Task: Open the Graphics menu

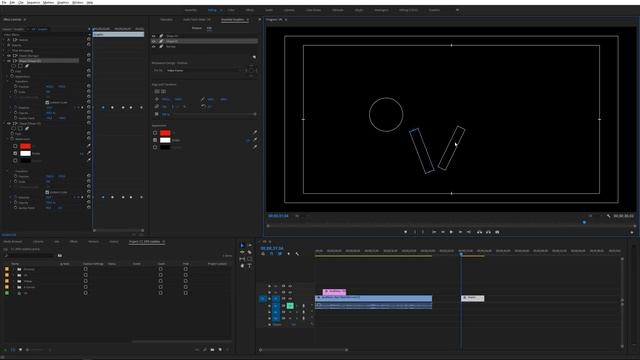Action: click(63, 2)
